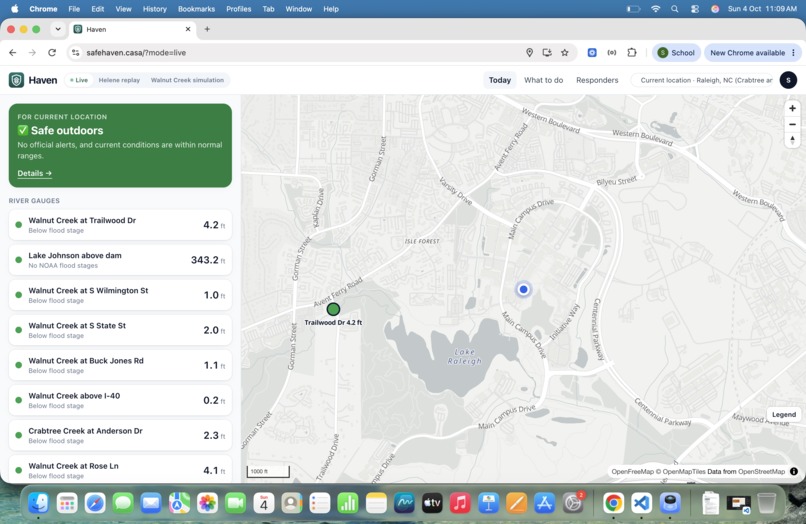
Task: Open the Wi-Fi status menu
Action: point(655,9)
